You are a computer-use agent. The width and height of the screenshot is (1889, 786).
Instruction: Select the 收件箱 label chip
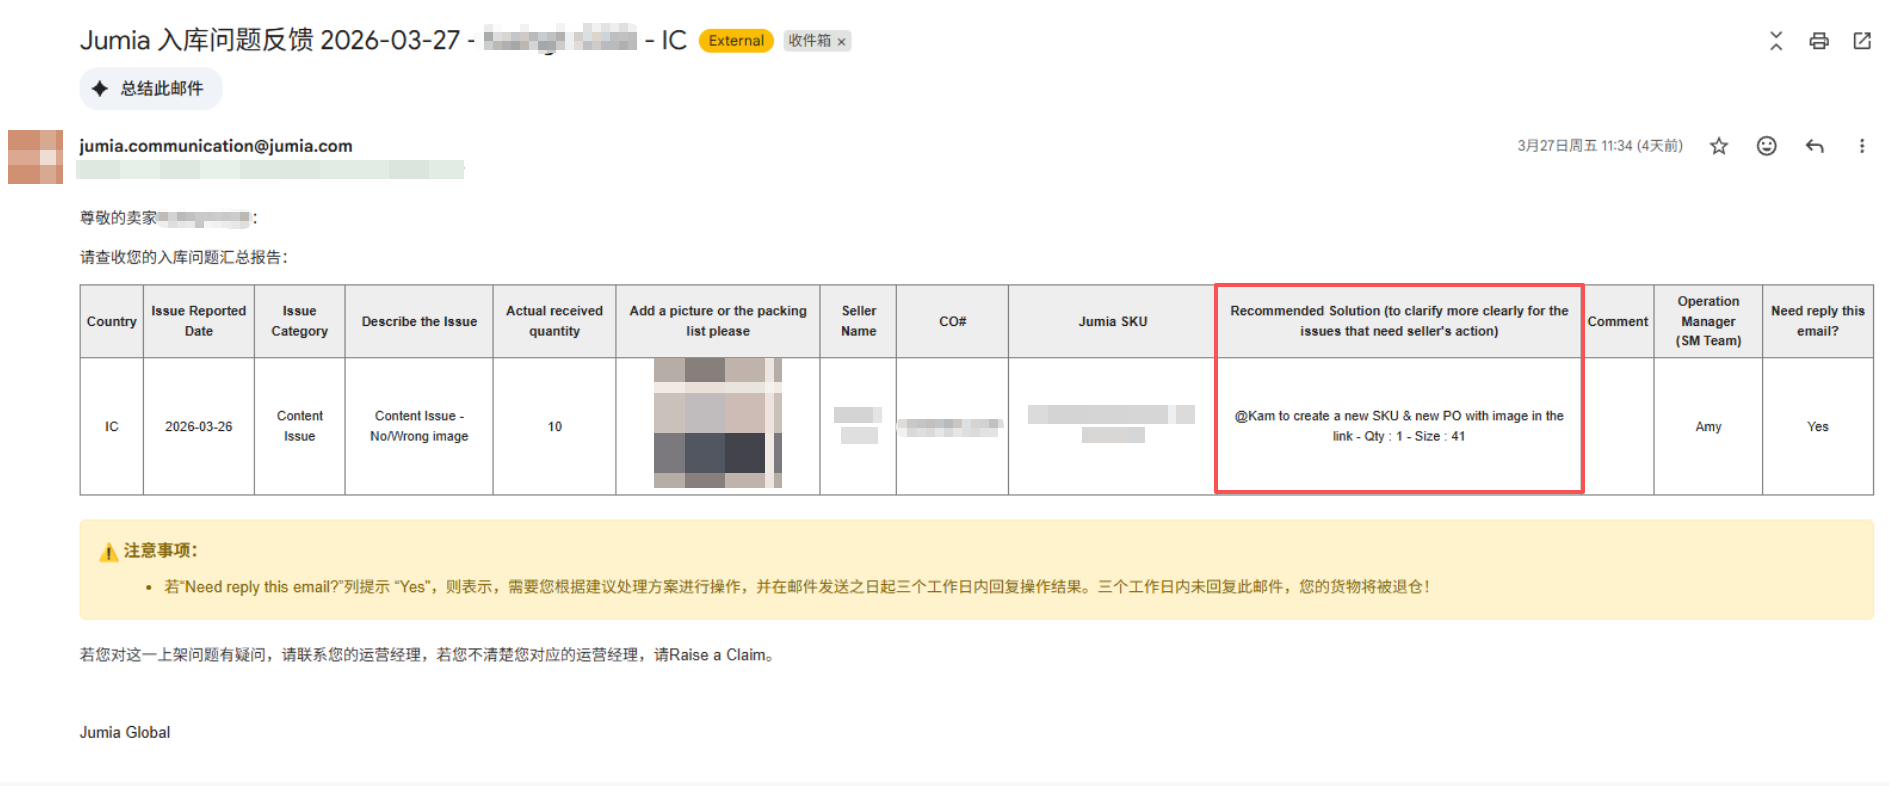[809, 41]
